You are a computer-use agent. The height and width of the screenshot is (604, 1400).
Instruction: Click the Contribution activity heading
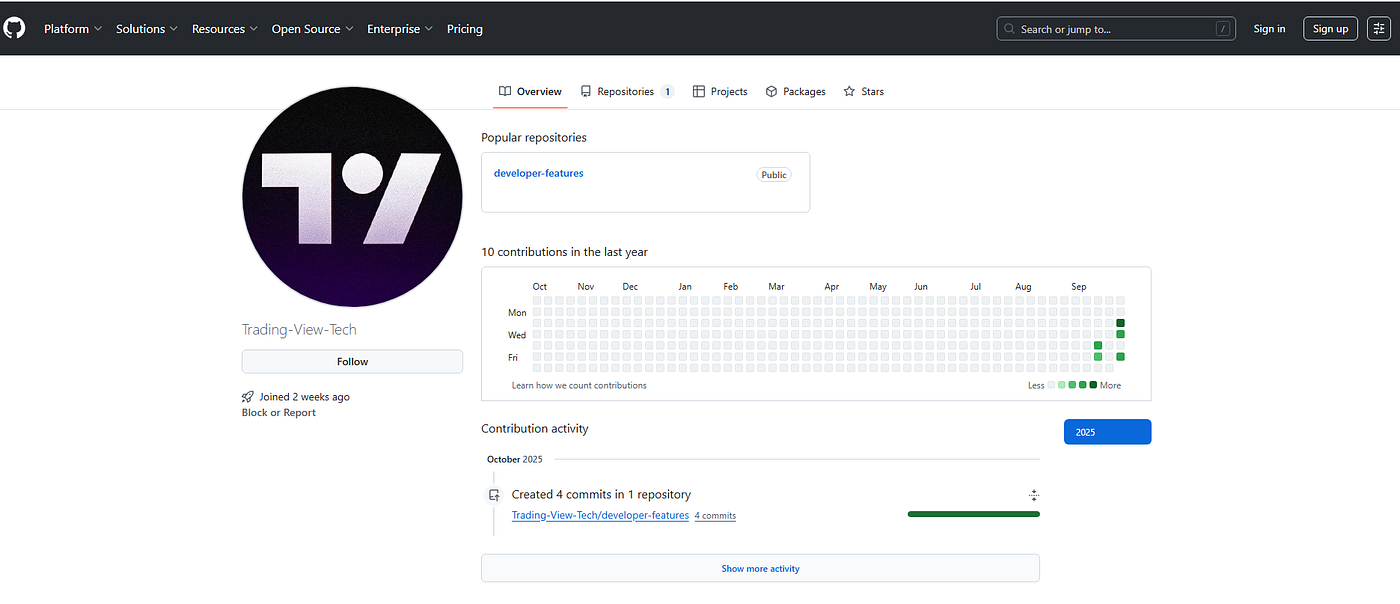535,428
